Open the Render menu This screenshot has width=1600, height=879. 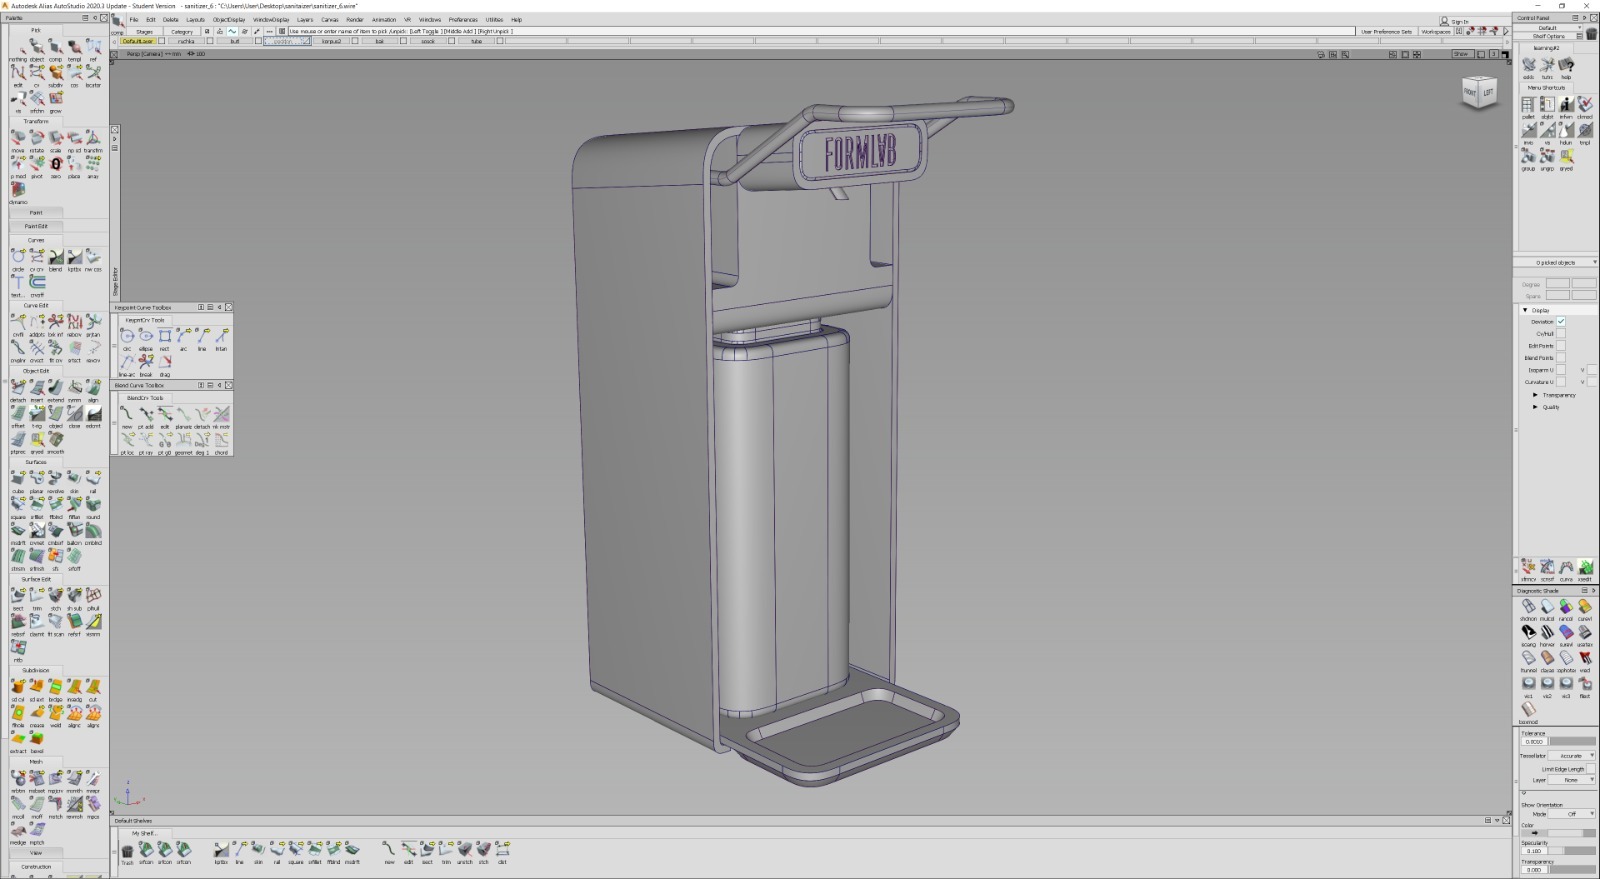355,19
